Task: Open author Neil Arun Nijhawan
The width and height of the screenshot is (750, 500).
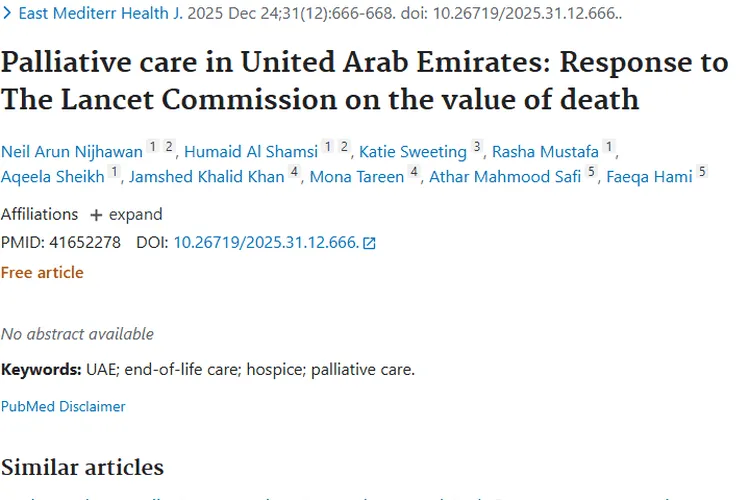Action: click(x=72, y=152)
